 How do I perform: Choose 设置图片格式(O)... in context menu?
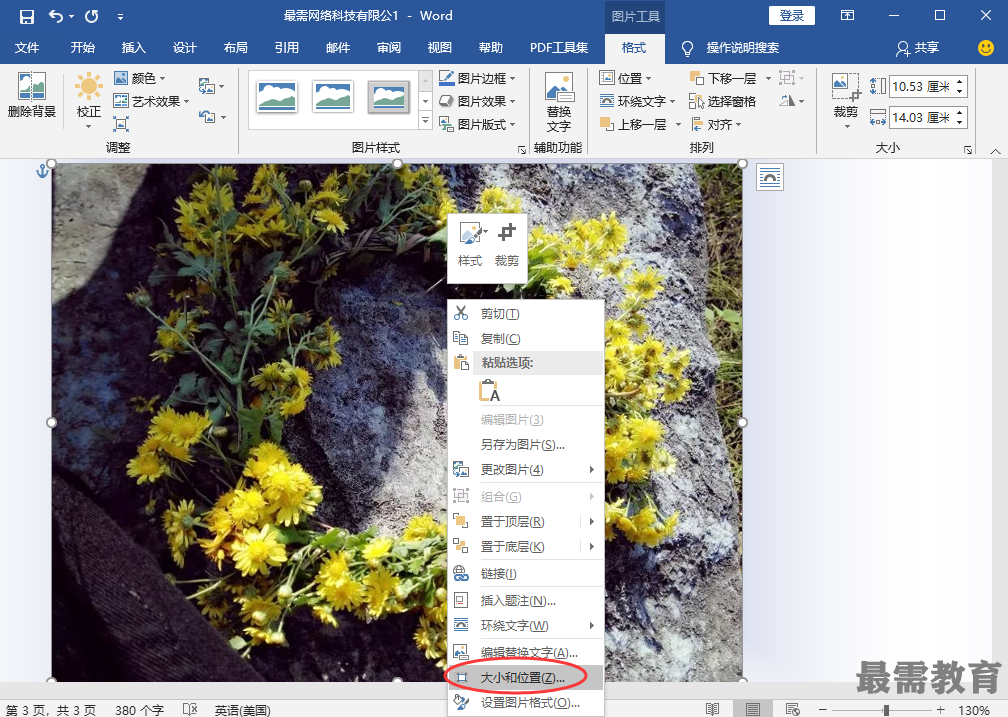pos(526,703)
